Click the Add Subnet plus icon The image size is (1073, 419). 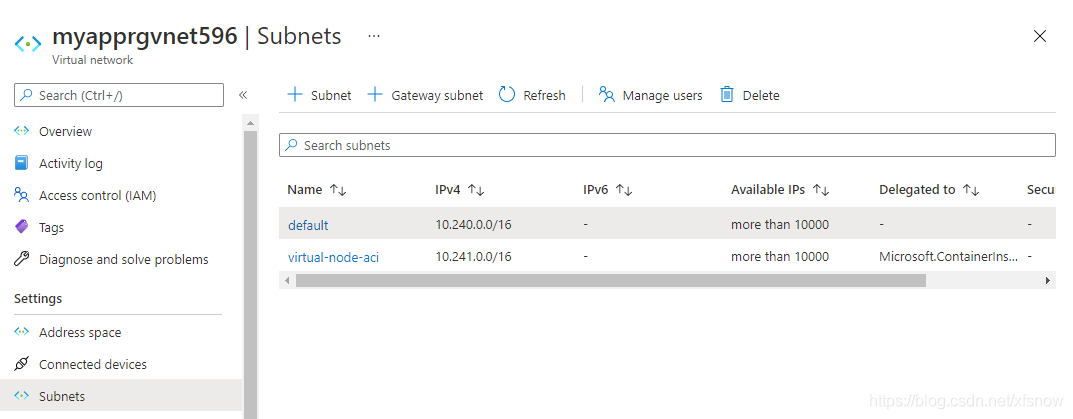tap(295, 94)
